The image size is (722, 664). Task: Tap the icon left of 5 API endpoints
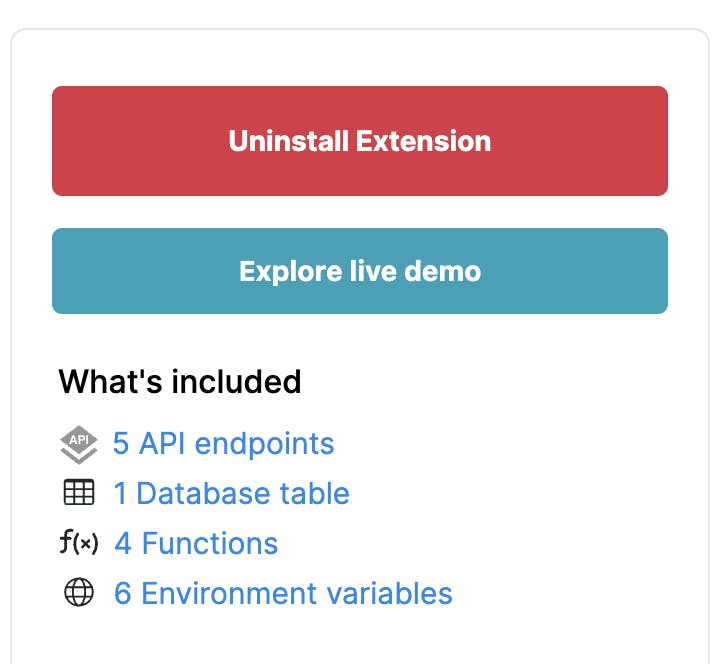point(79,444)
